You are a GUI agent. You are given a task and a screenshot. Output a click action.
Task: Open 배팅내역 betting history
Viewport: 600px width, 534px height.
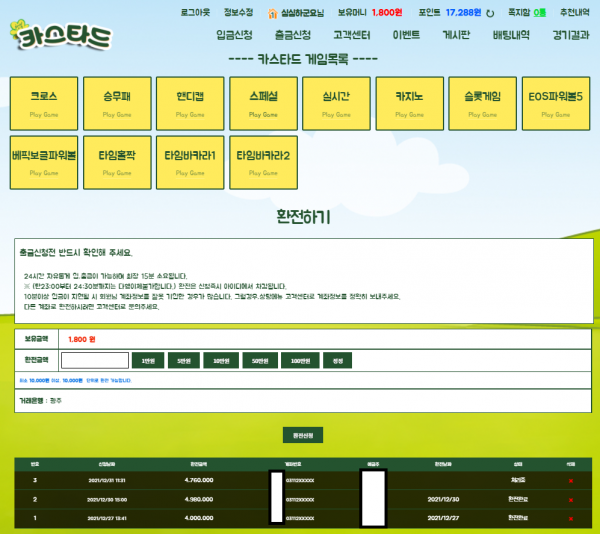pyautogui.click(x=511, y=35)
